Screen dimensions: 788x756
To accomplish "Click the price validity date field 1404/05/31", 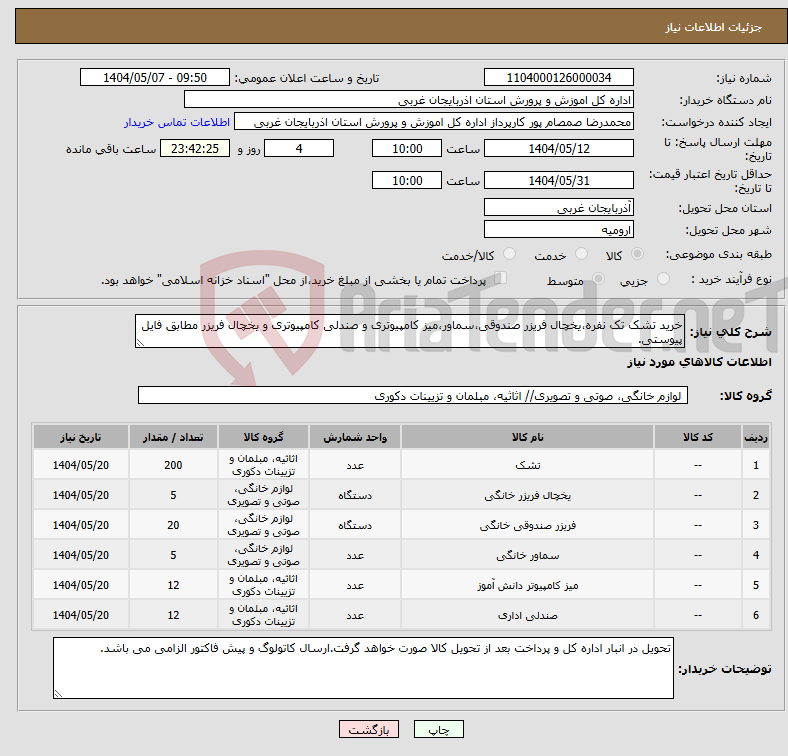I will click(x=558, y=181).
